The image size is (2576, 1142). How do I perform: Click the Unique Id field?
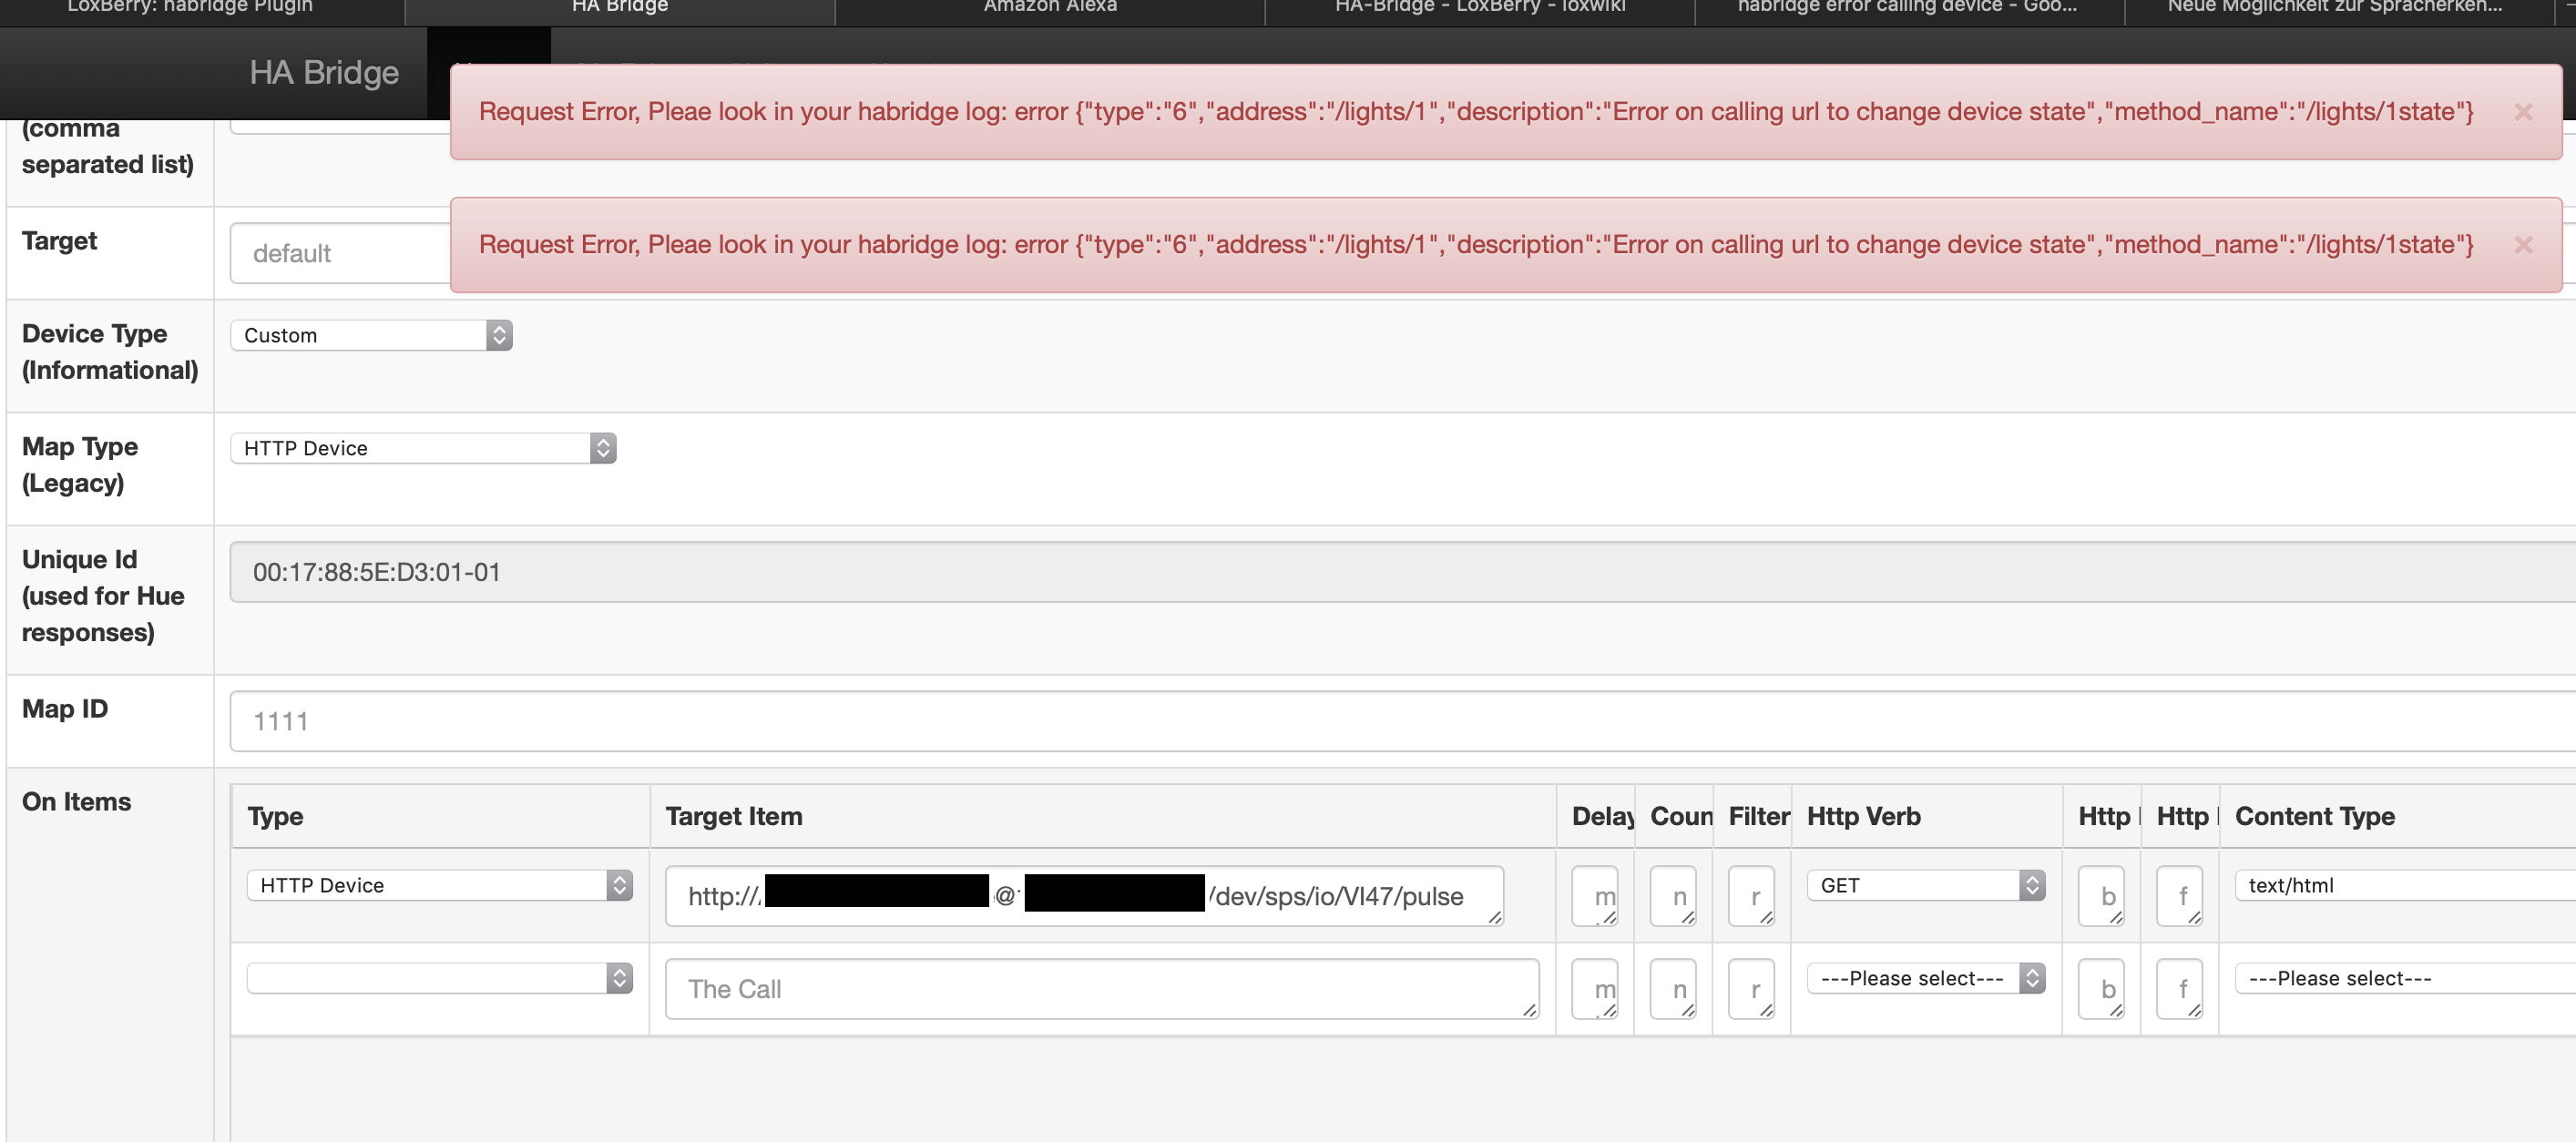click(1400, 572)
